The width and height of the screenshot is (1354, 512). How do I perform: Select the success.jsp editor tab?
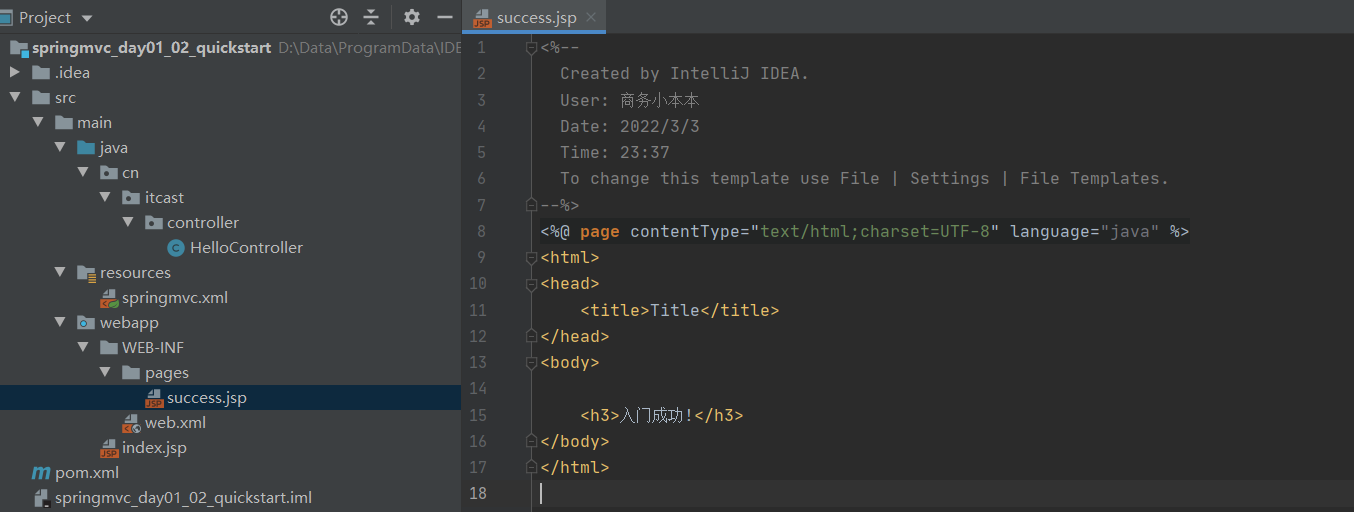click(x=535, y=17)
